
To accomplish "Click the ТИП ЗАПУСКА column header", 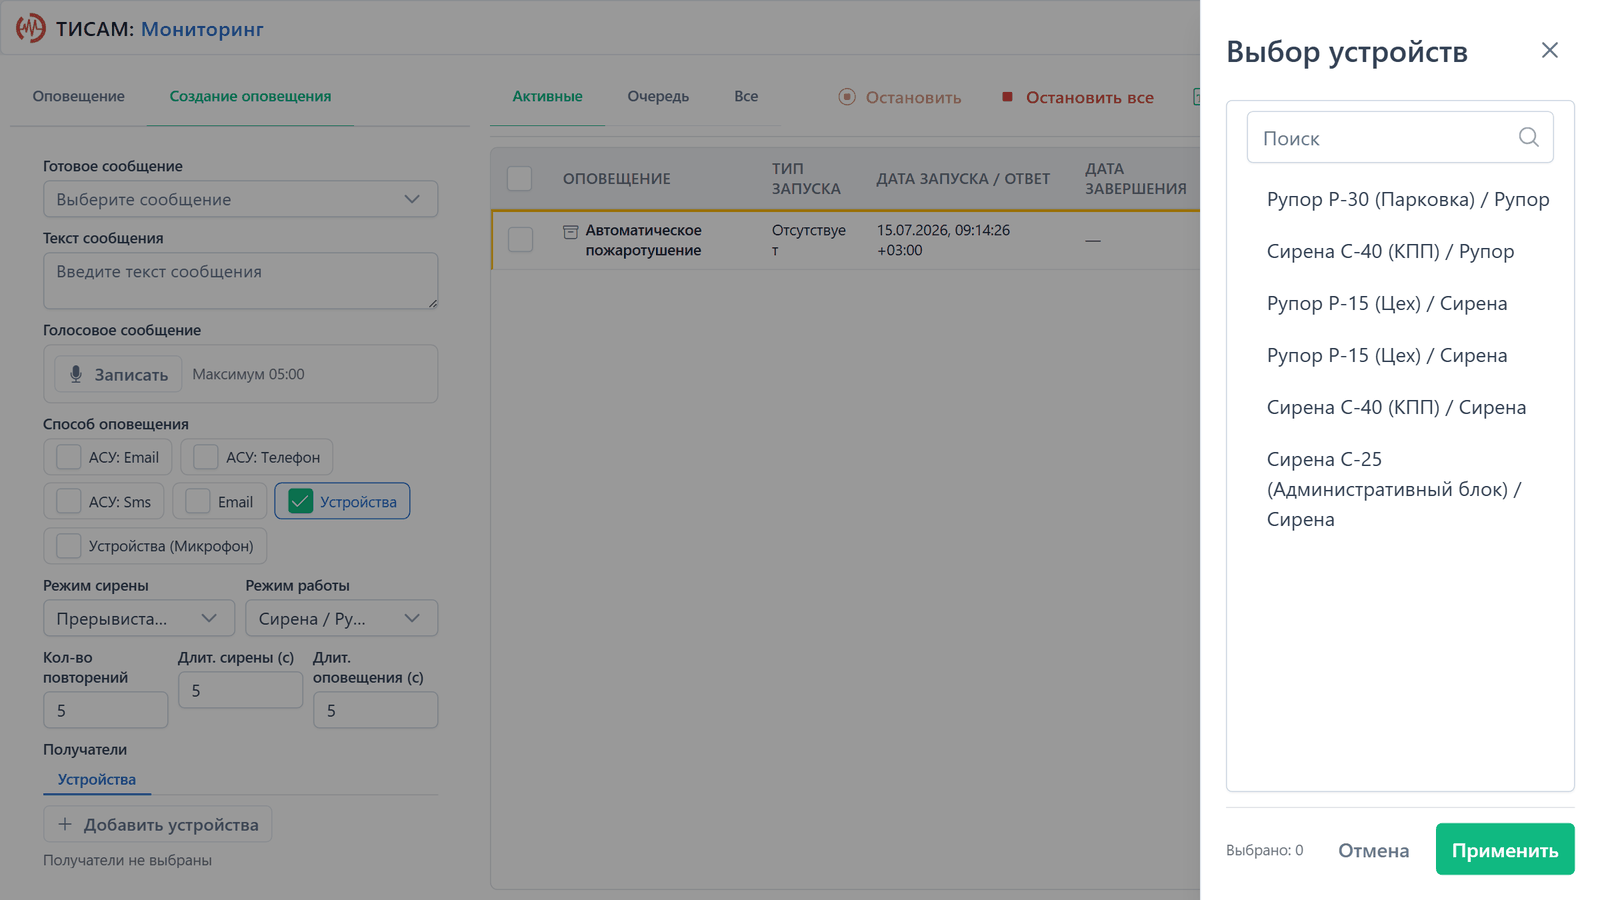I will click(806, 178).
